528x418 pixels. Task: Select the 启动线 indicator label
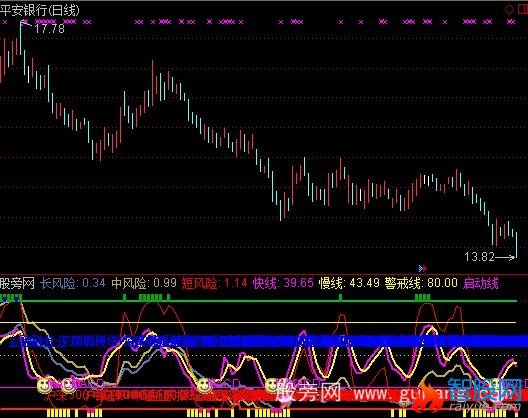click(481, 283)
